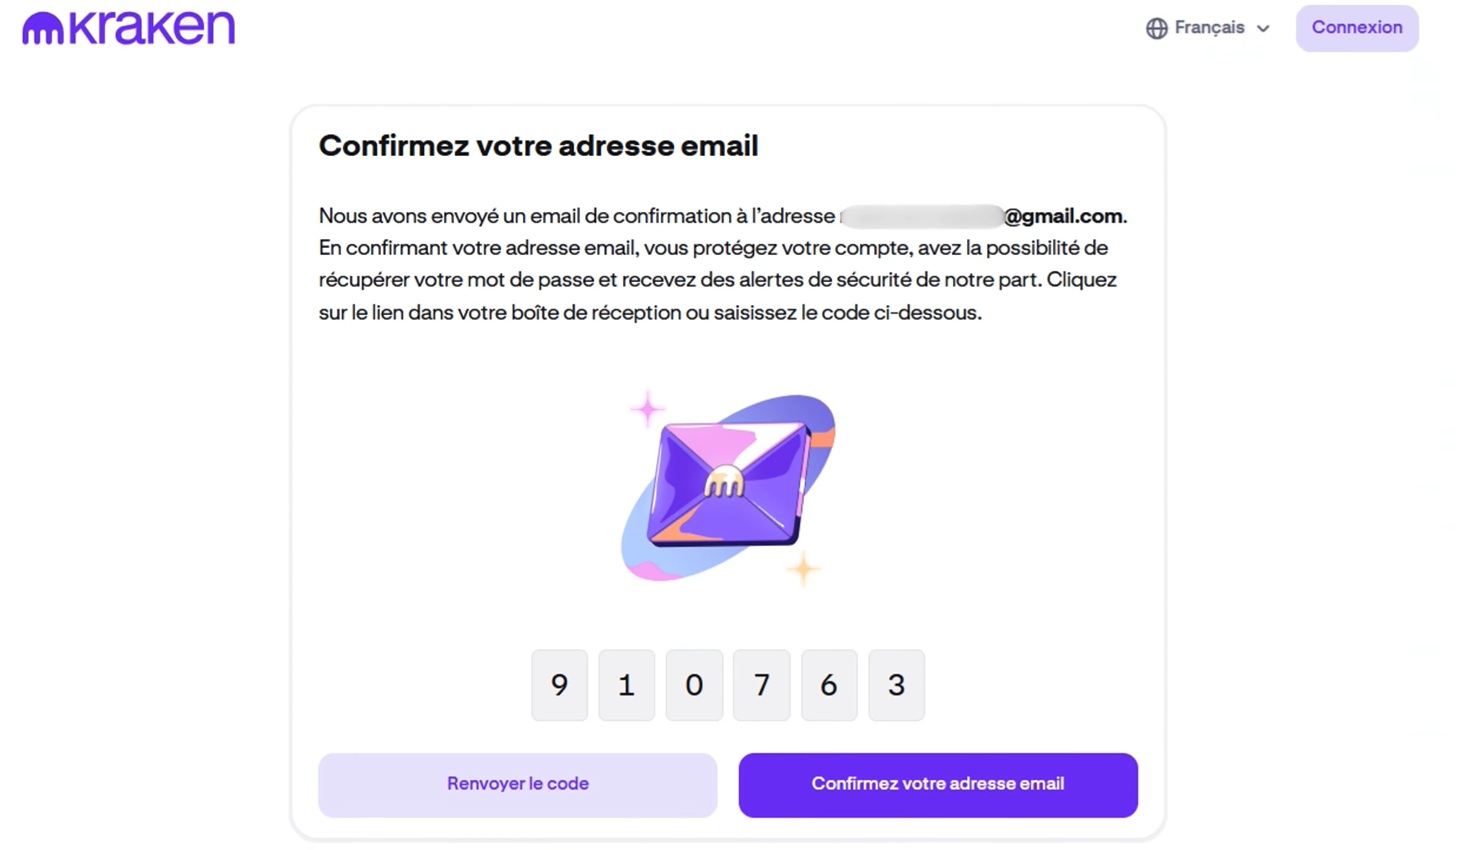Click the Kraken logo mark in header
The width and height of the screenshot is (1478, 850).
(x=42, y=29)
